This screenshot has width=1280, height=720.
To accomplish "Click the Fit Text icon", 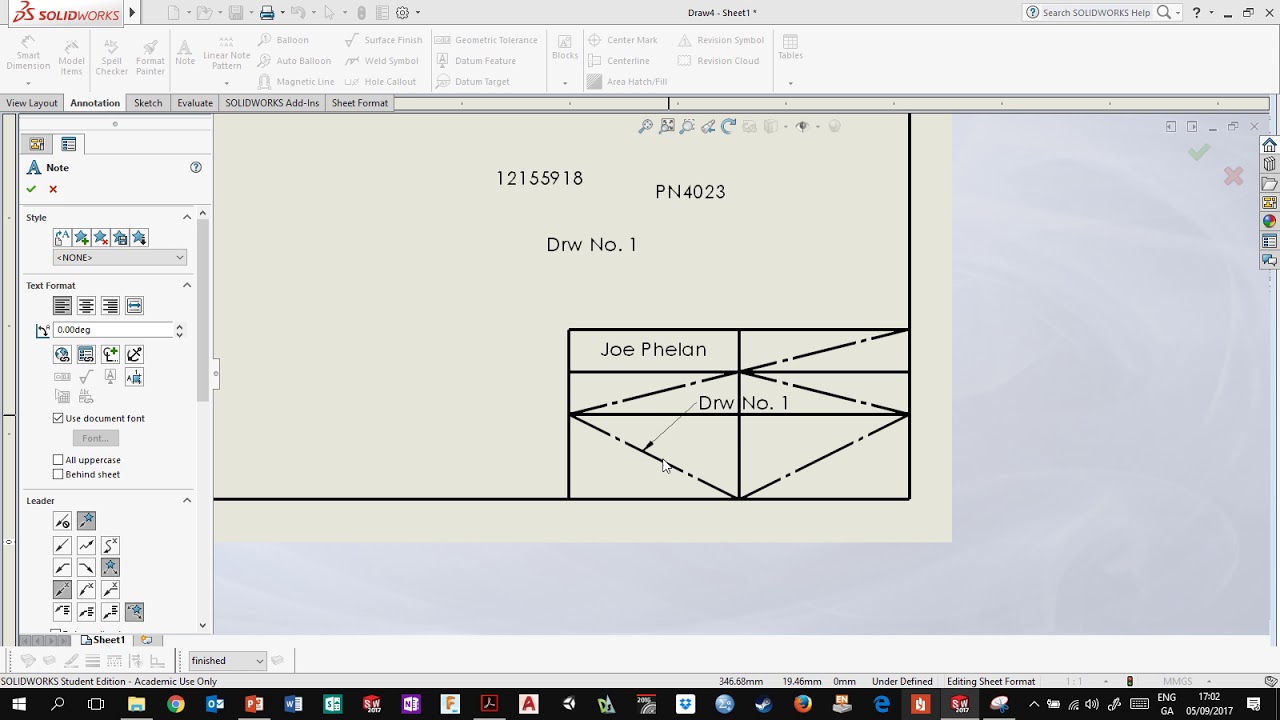I will point(134,306).
